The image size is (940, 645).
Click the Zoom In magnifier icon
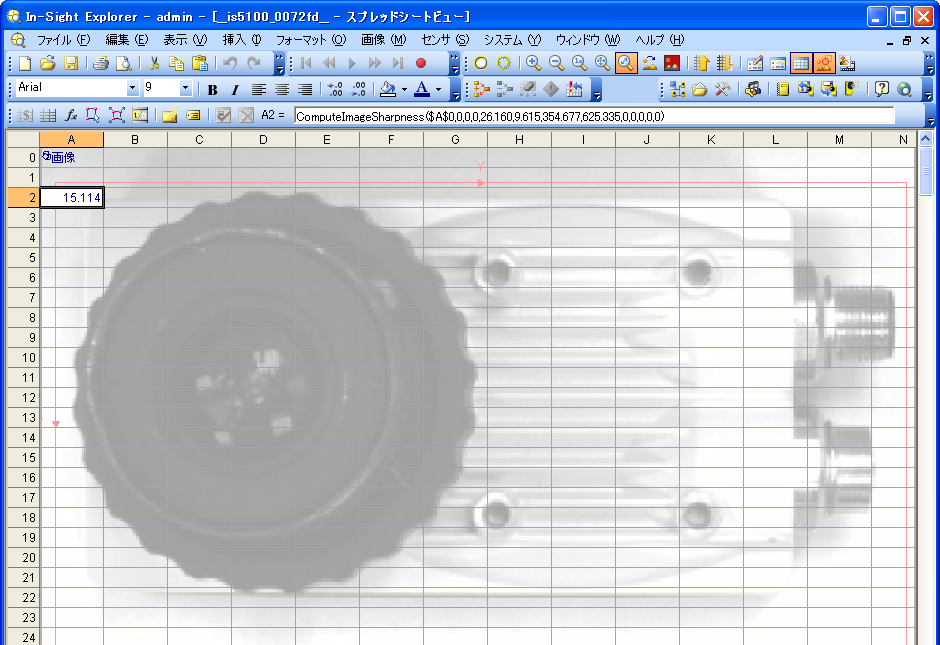[x=534, y=63]
